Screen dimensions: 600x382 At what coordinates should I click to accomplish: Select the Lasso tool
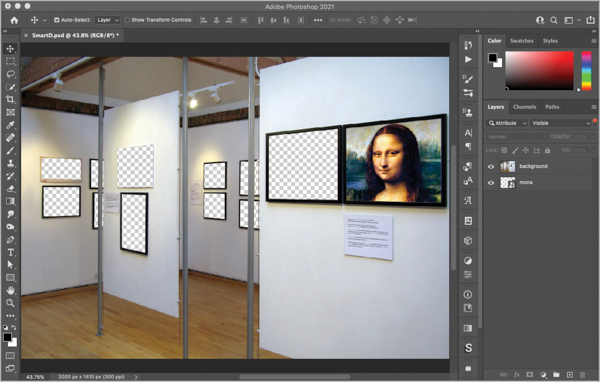(10, 74)
